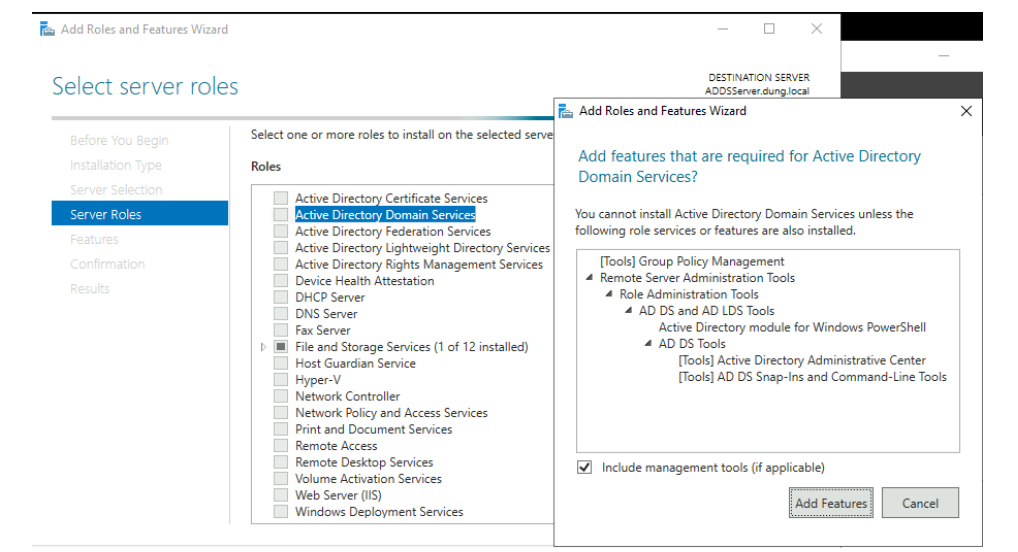
Task: Check Active Directory Domain Services checkbox
Action: coord(280,215)
